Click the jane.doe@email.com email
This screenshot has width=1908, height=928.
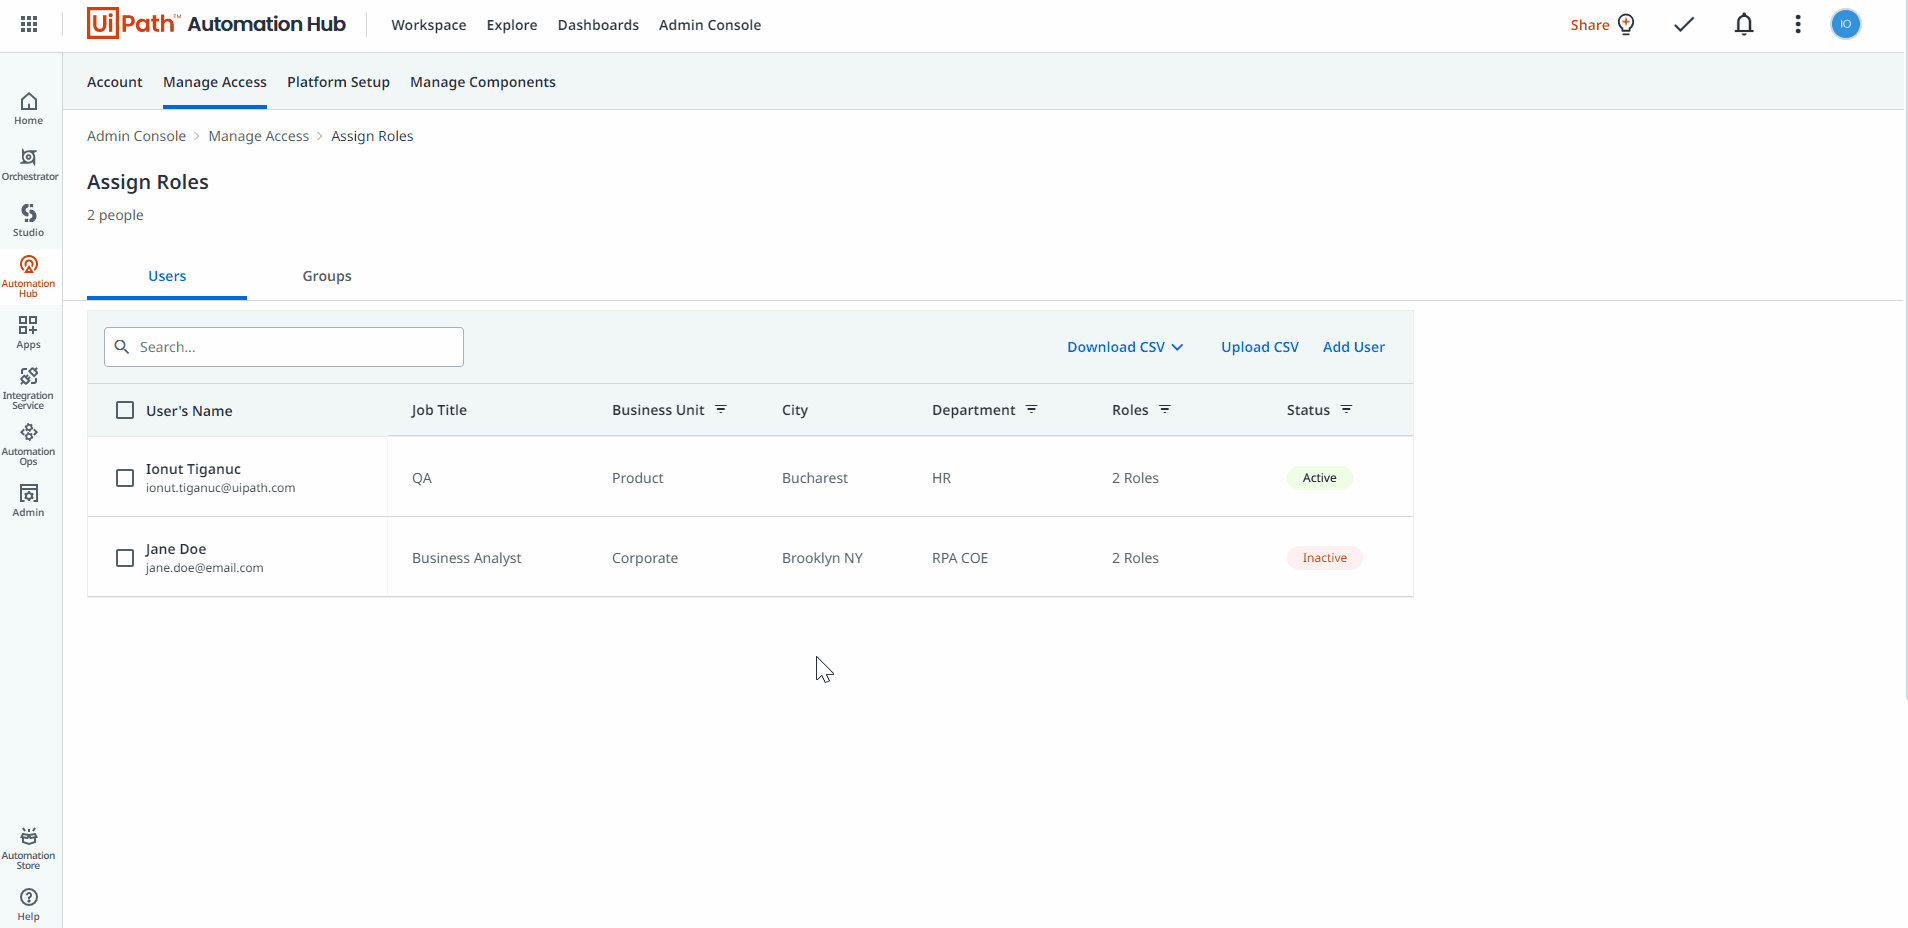click(x=204, y=568)
